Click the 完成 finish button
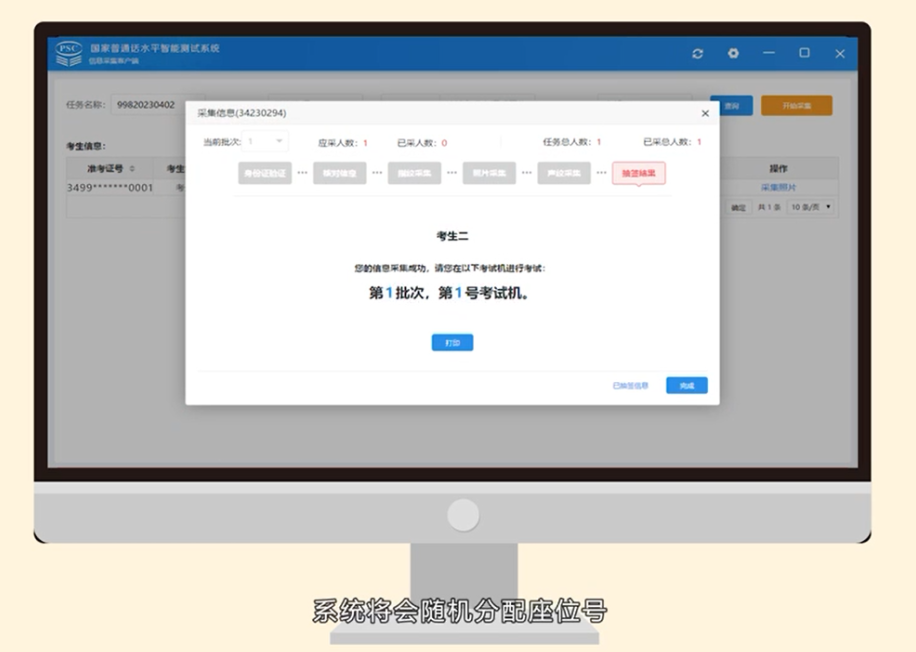This screenshot has width=916, height=652. point(686,385)
